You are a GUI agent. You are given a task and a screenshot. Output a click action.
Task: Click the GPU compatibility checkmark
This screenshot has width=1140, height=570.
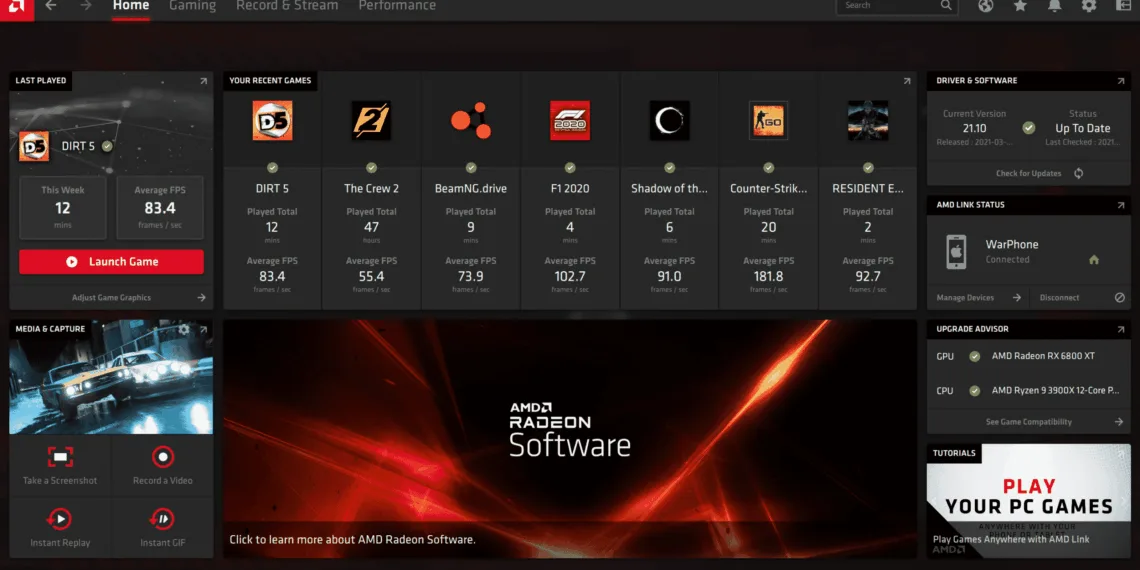(x=974, y=356)
